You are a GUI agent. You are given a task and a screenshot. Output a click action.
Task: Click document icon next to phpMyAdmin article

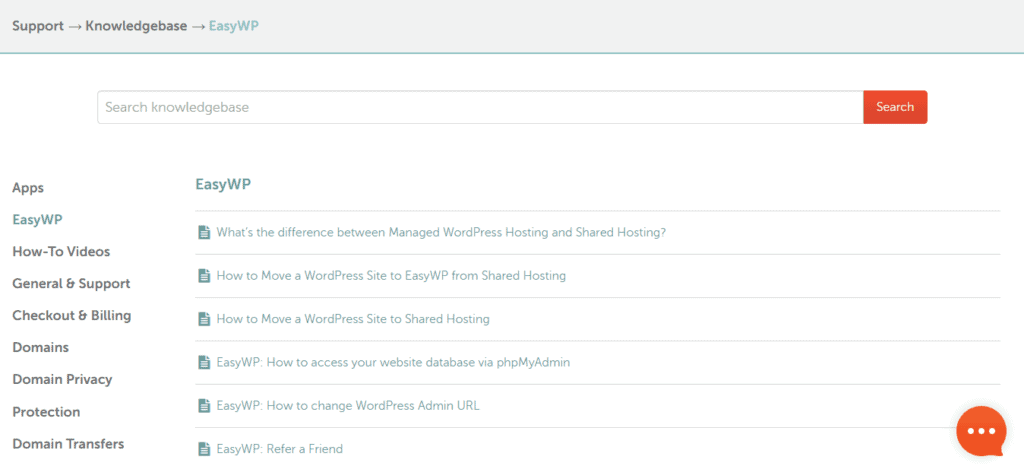coord(204,362)
